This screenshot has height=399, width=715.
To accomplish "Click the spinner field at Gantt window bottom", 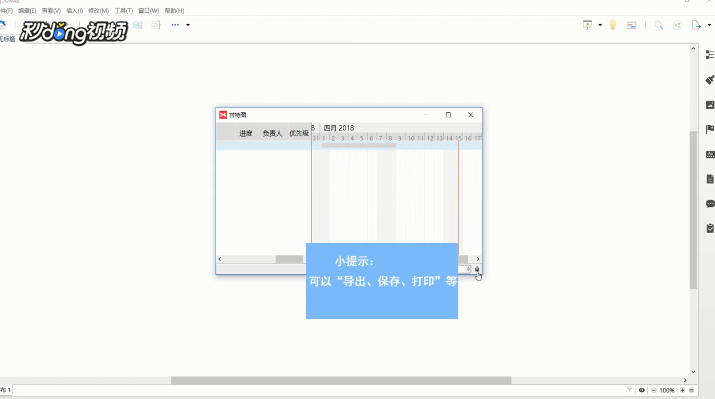I will pyautogui.click(x=465, y=269).
